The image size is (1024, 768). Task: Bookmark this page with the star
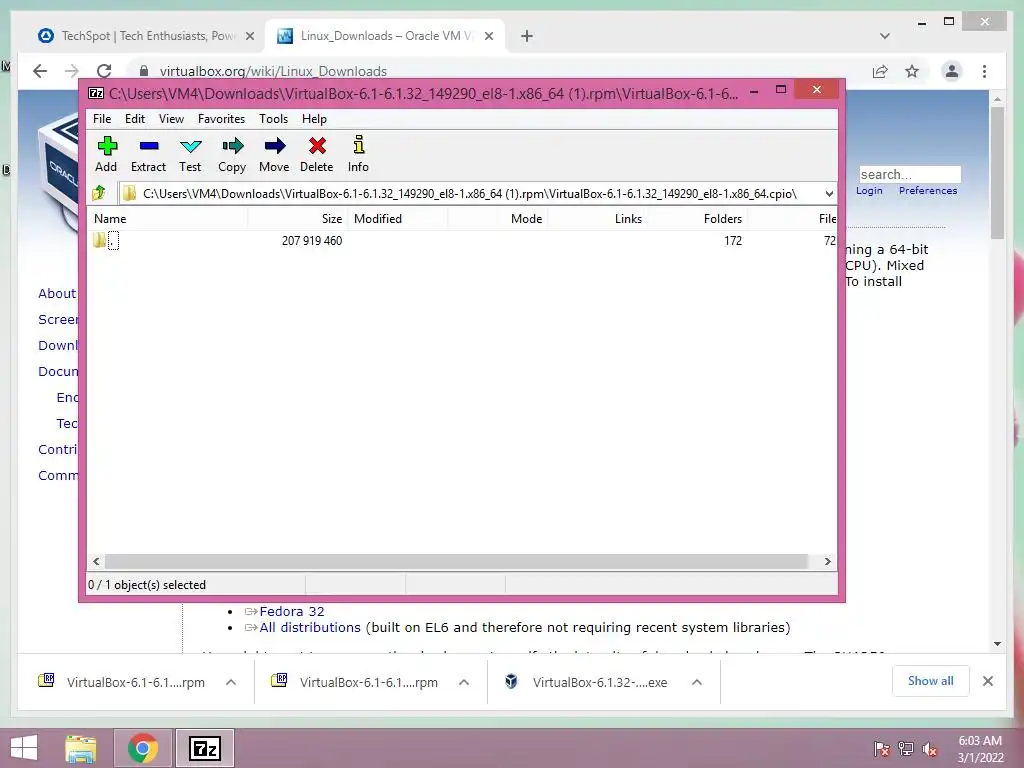point(912,71)
